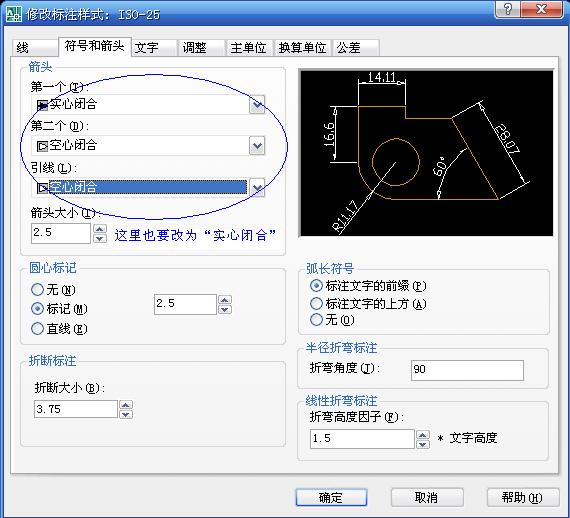This screenshot has height=518, width=570.
Task: Open the 公差 tab
Action: coord(356,48)
